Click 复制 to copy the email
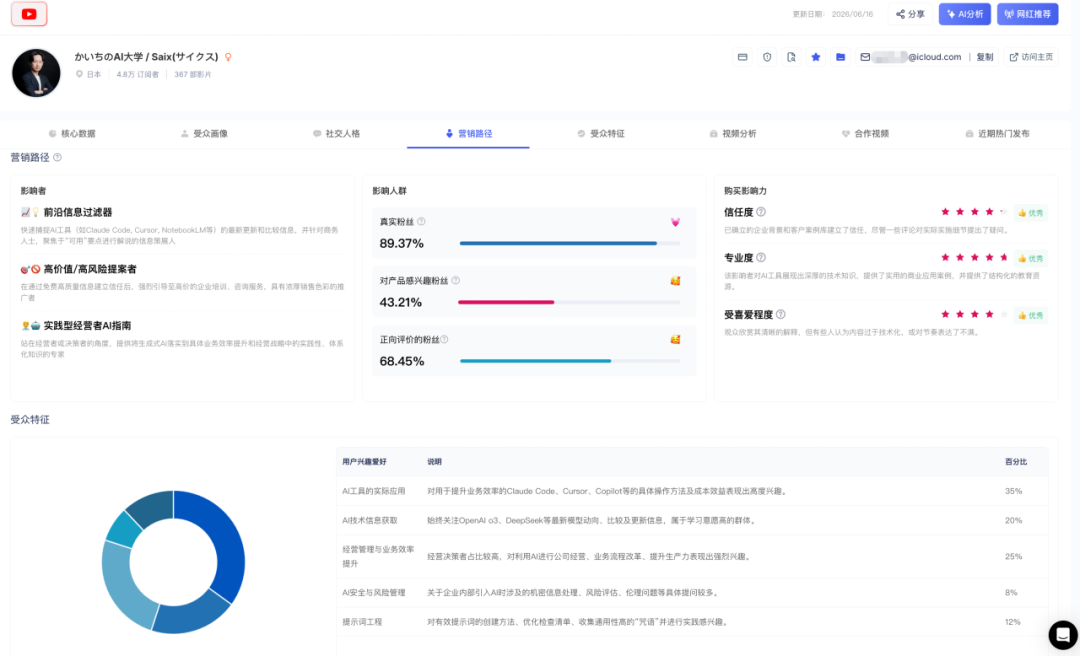The image size is (1080, 656). [x=985, y=57]
